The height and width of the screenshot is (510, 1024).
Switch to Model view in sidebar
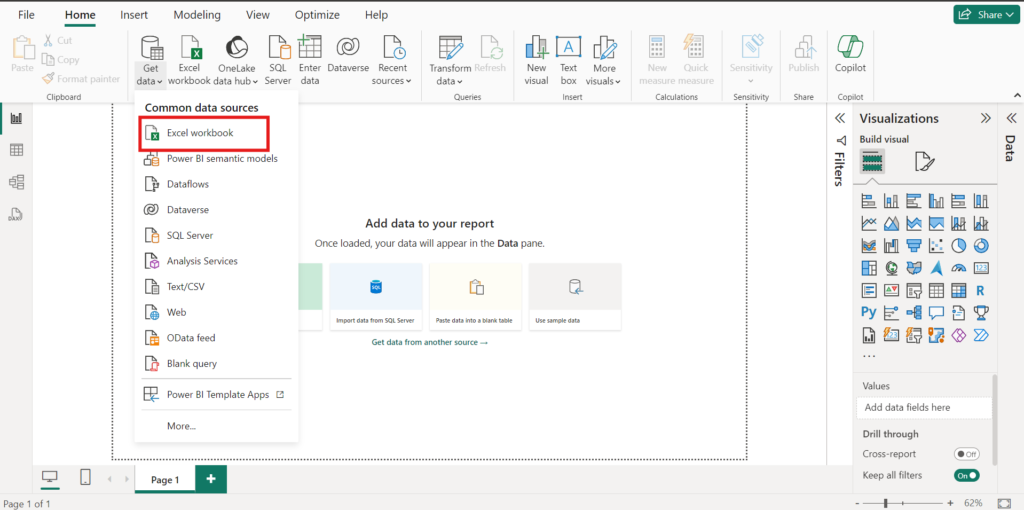click(16, 182)
